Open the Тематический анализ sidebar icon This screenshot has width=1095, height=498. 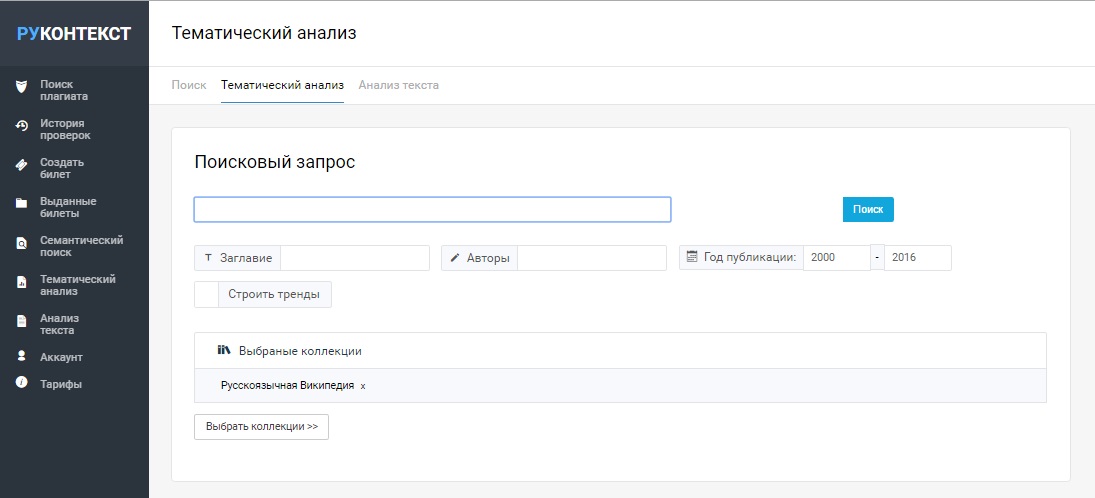tap(22, 283)
